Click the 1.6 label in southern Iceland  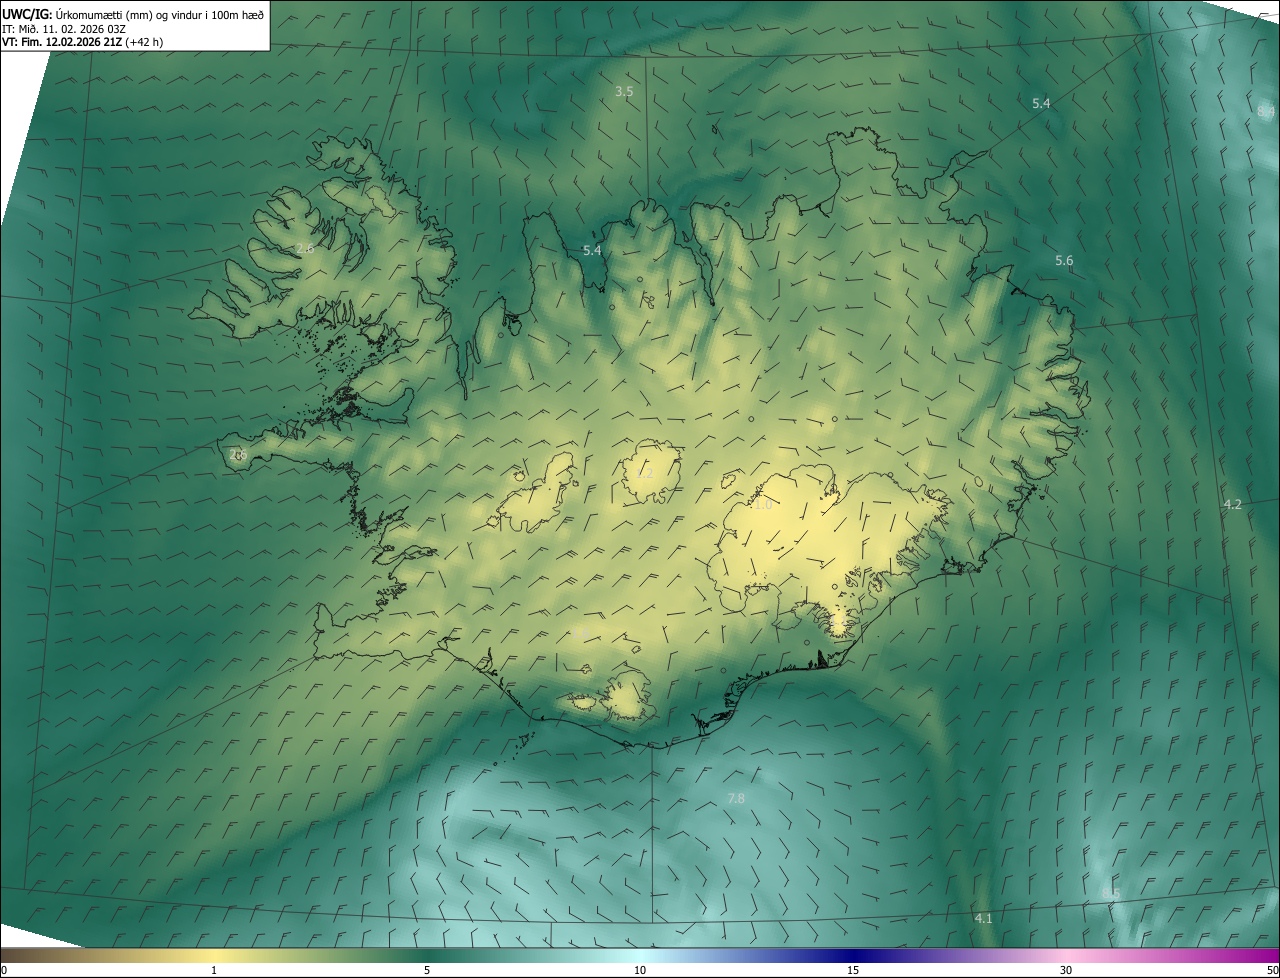tap(580, 632)
